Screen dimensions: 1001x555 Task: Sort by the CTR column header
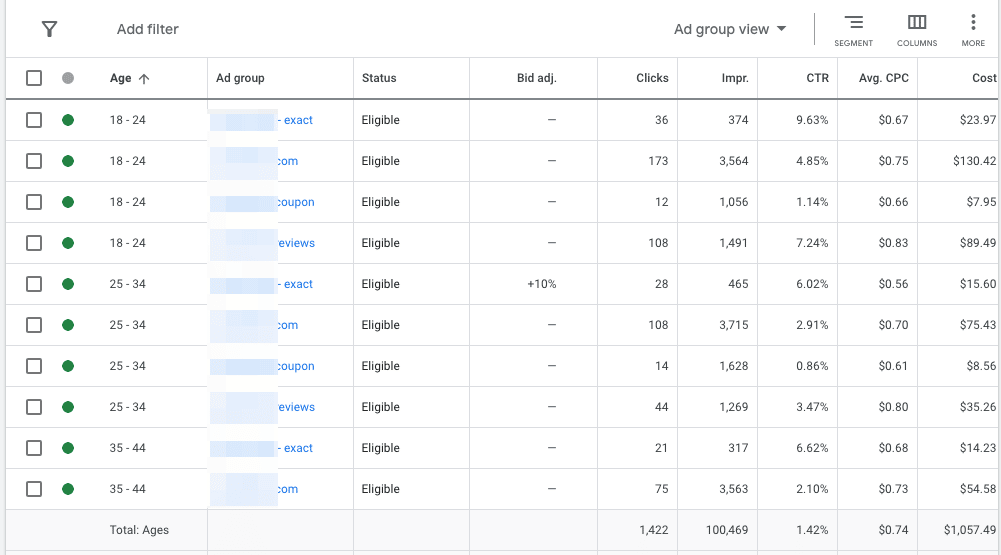(817, 78)
